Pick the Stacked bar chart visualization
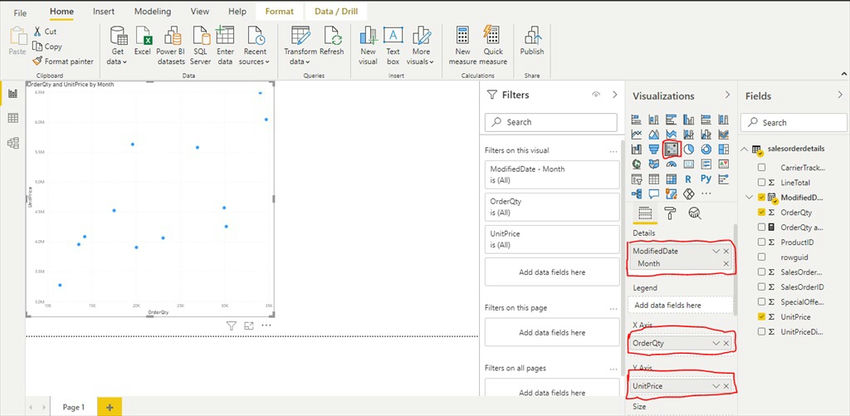 [x=636, y=119]
